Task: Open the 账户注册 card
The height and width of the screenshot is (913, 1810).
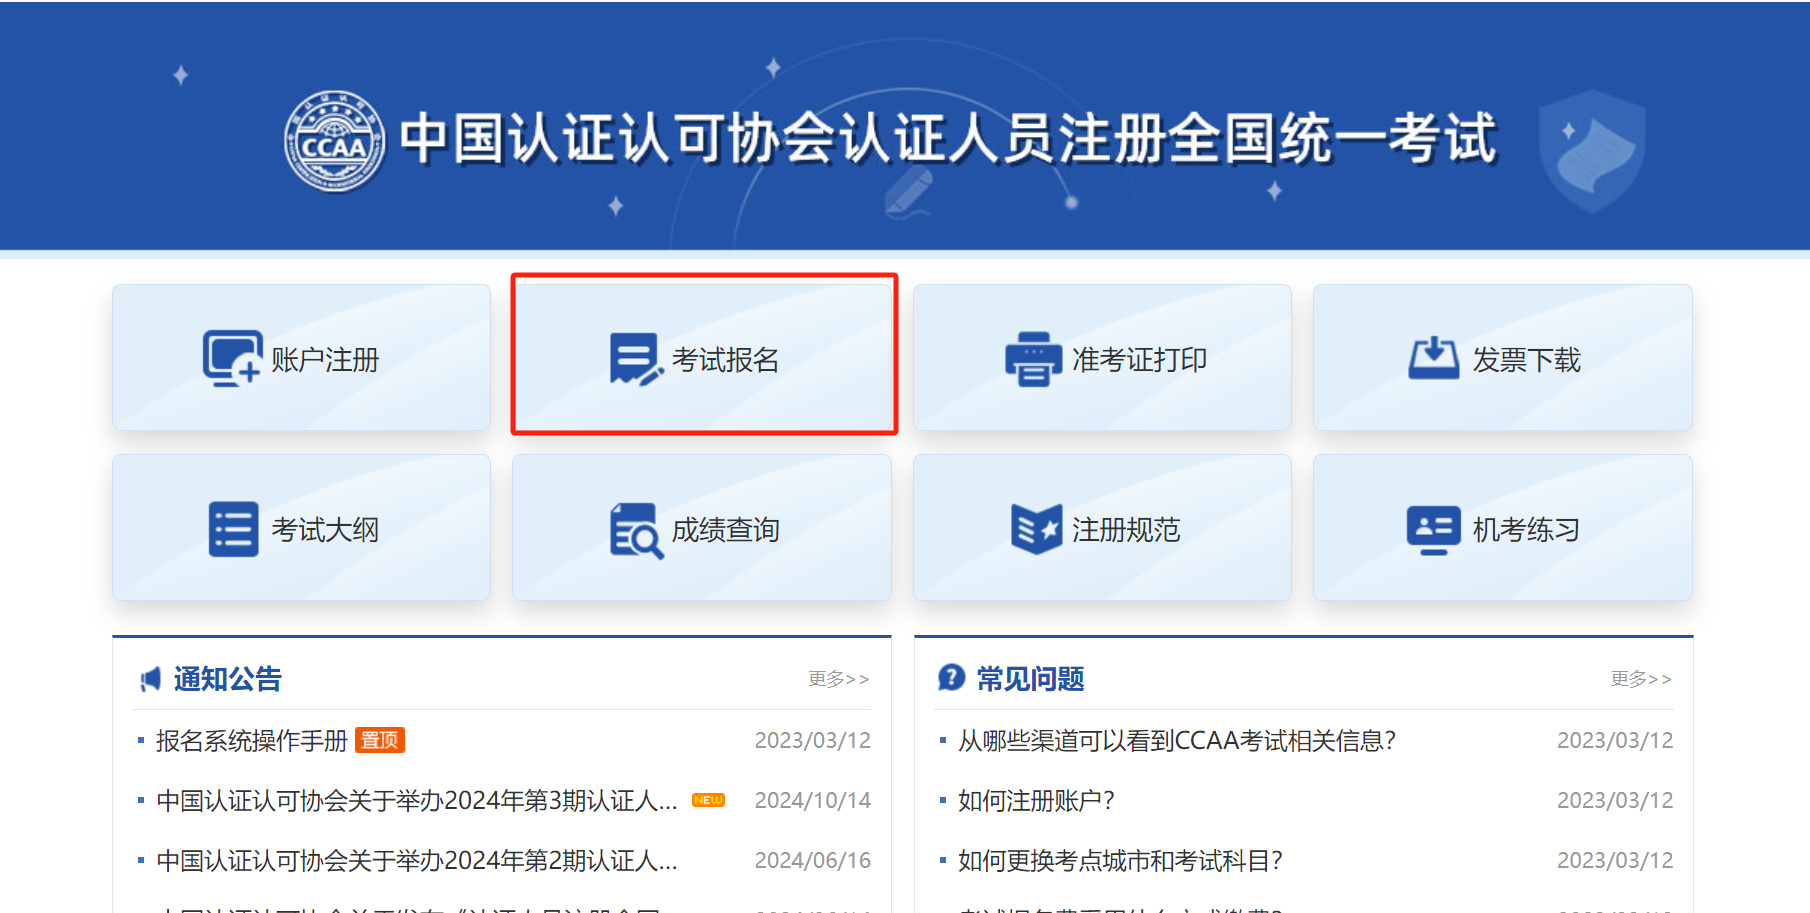Action: [x=301, y=358]
